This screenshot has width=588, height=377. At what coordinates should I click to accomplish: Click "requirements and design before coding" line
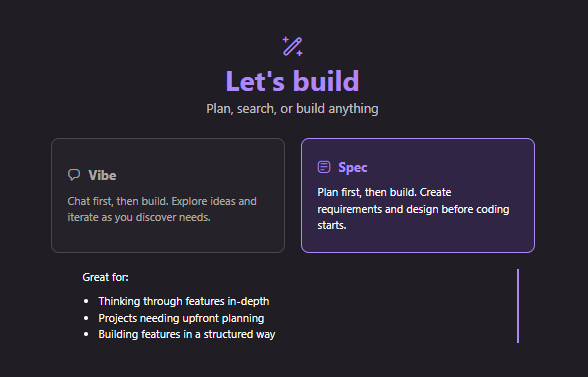[413, 209]
